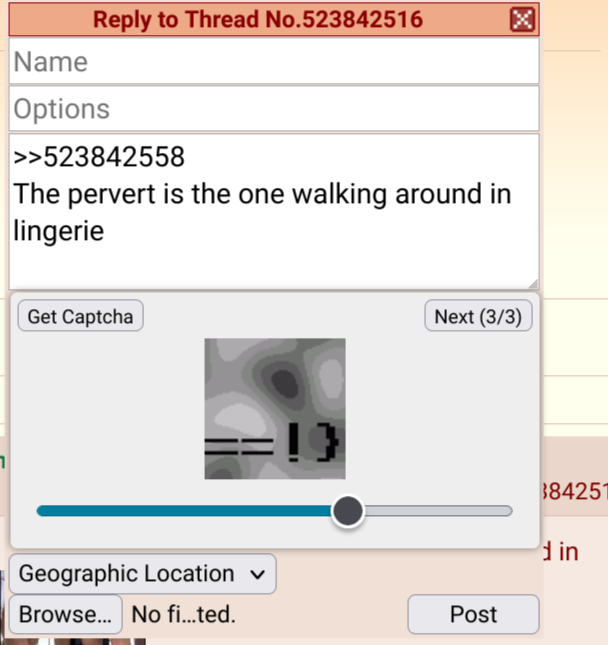Image resolution: width=608 pixels, height=645 pixels.
Task: Click the Post button
Action: pos(473,614)
